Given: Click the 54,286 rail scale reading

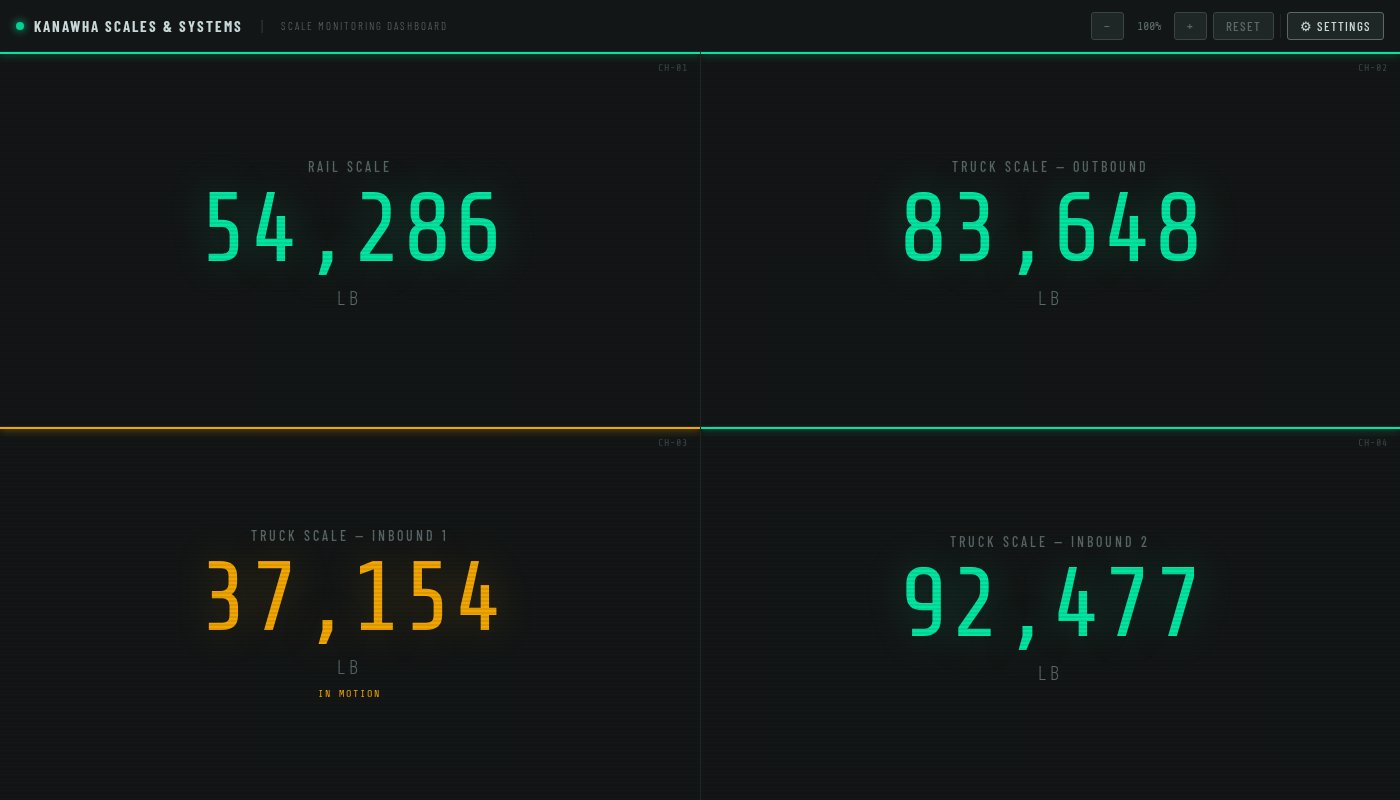Looking at the screenshot, I should pos(350,230).
